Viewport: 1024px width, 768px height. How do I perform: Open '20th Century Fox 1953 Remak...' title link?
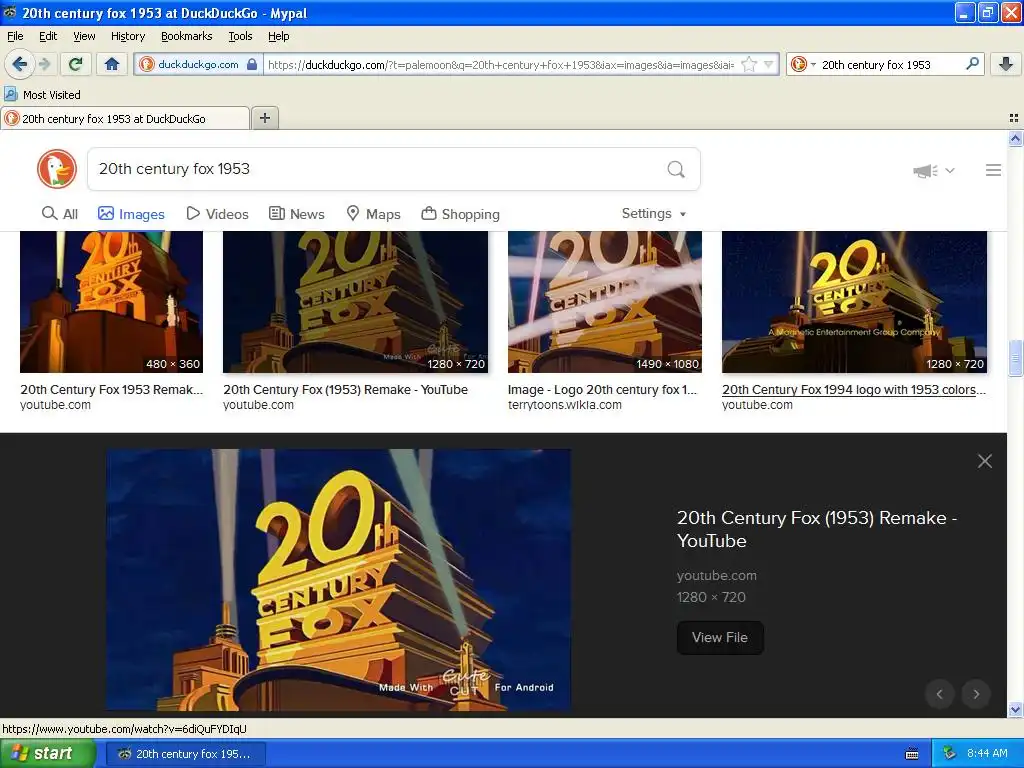coord(112,389)
